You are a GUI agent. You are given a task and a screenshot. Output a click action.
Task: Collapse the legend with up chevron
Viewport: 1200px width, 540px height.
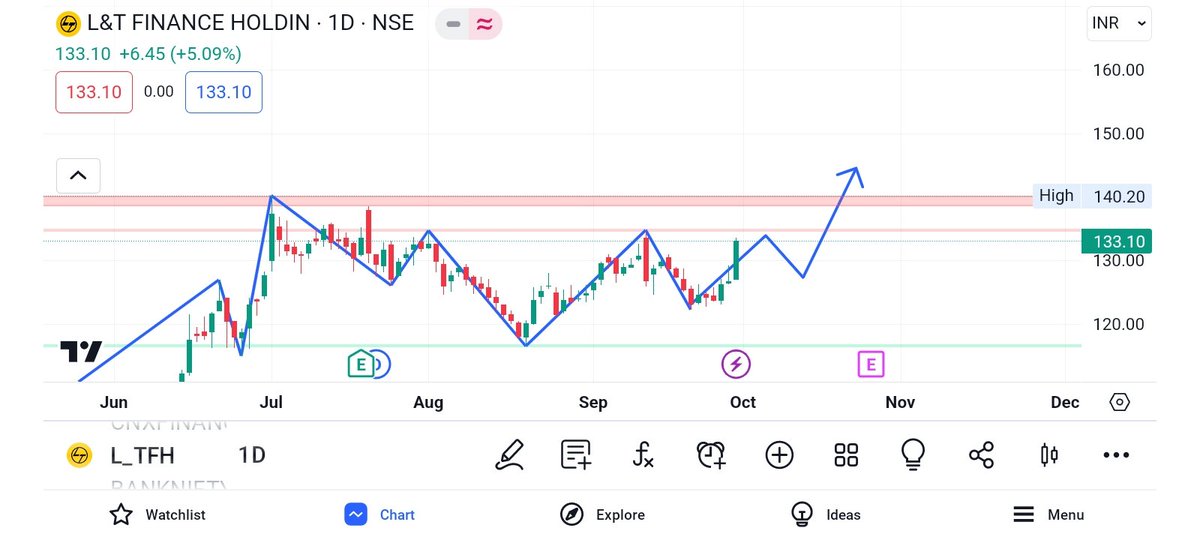click(x=78, y=175)
